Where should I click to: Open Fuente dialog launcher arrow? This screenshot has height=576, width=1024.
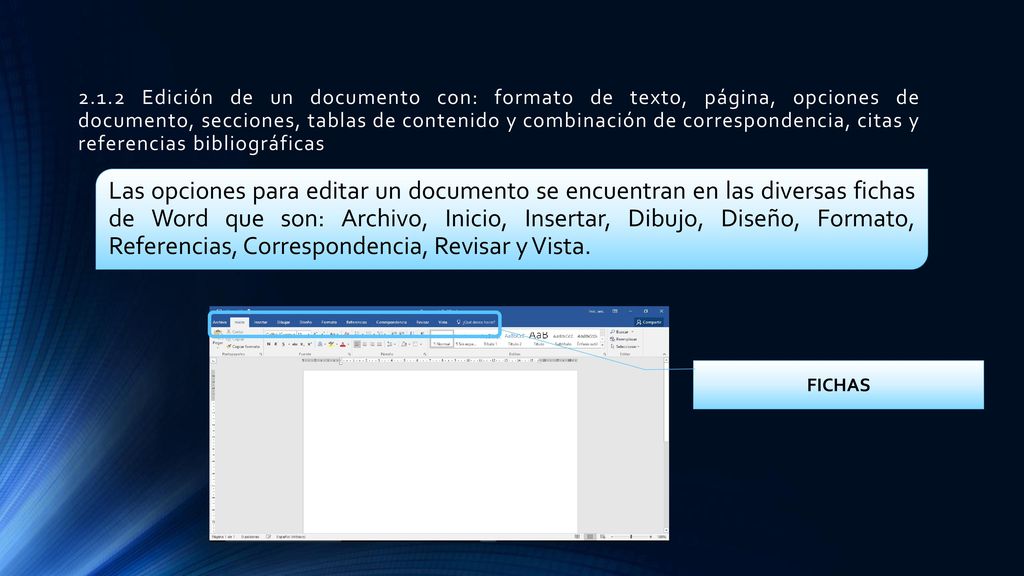click(351, 355)
